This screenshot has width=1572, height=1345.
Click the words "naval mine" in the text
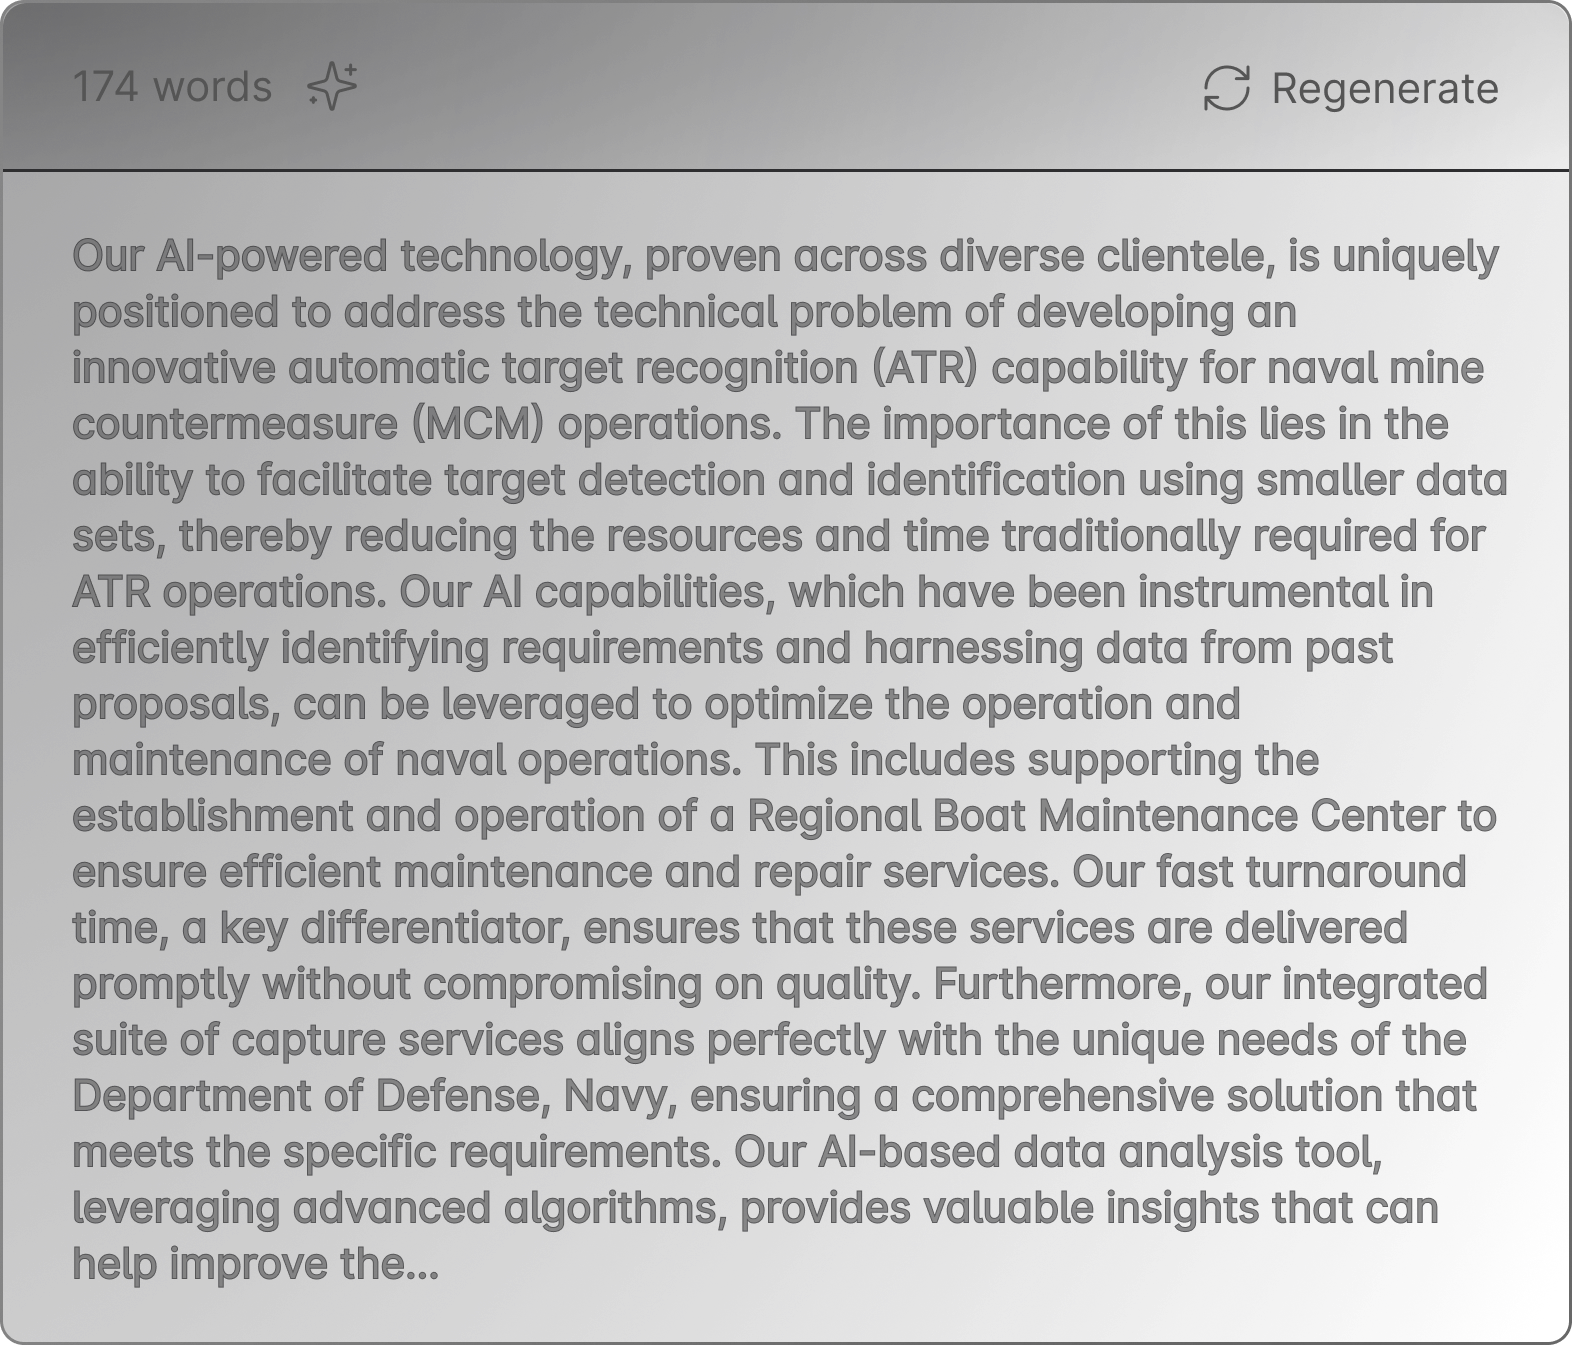coord(1375,368)
